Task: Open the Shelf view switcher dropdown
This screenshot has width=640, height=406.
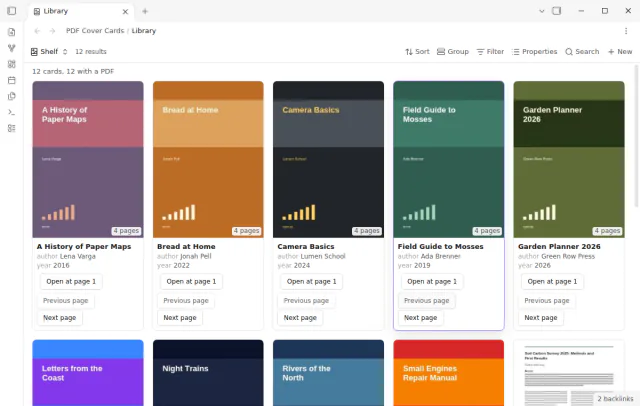Action: [x=49, y=51]
